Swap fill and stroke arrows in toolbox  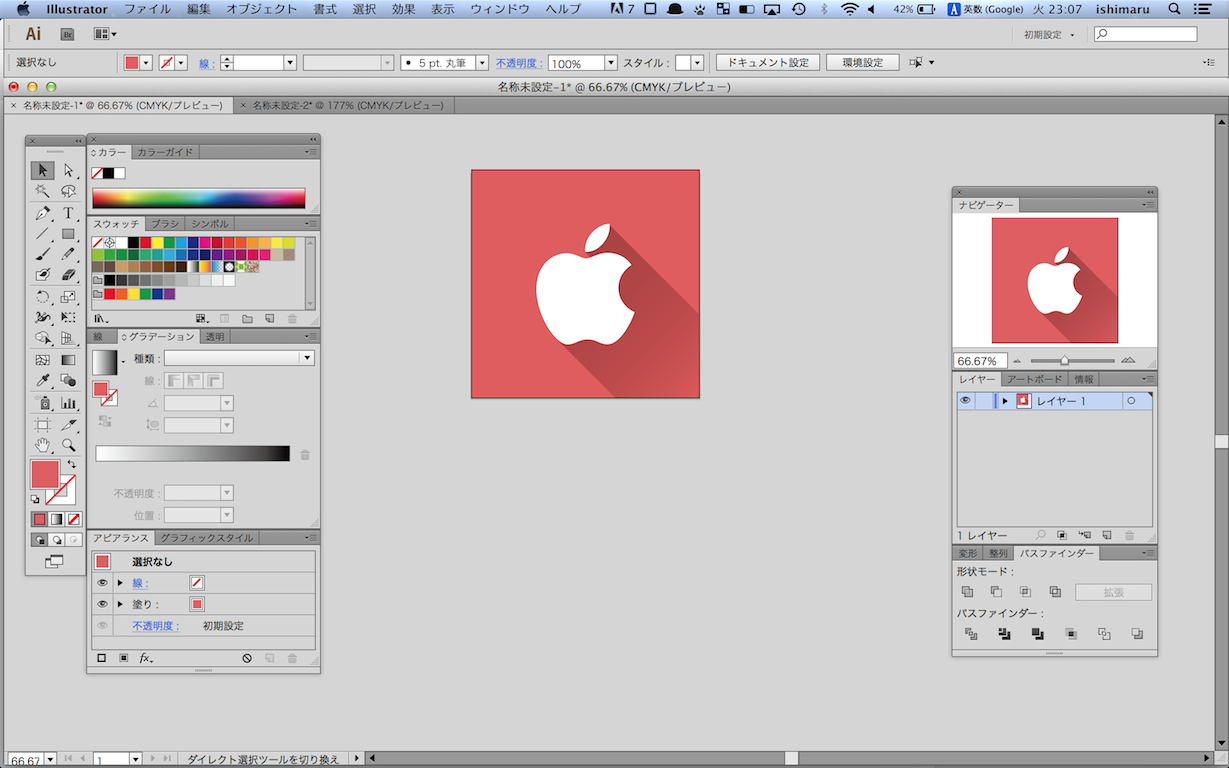pyautogui.click(x=71, y=465)
